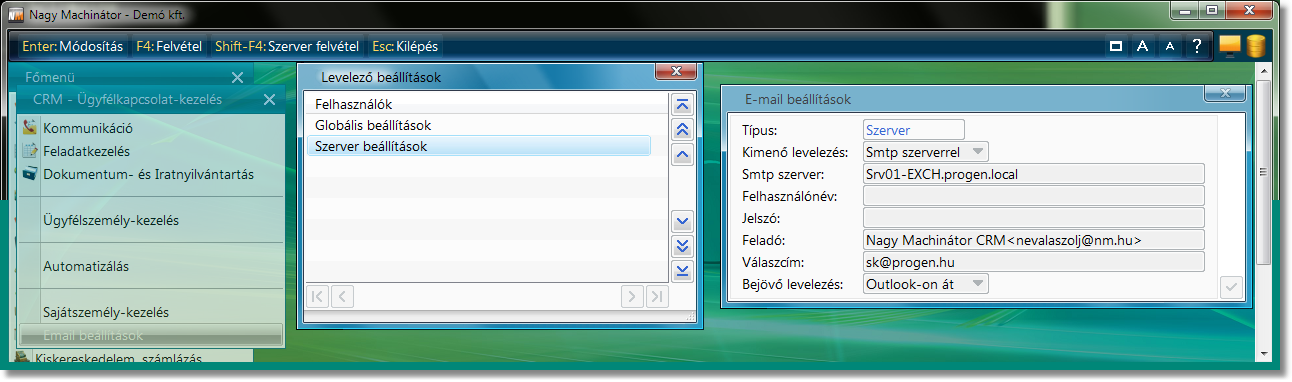Viewport: 1292px width, 382px height.
Task: Close the Levelező beállítások window
Action: [x=676, y=71]
